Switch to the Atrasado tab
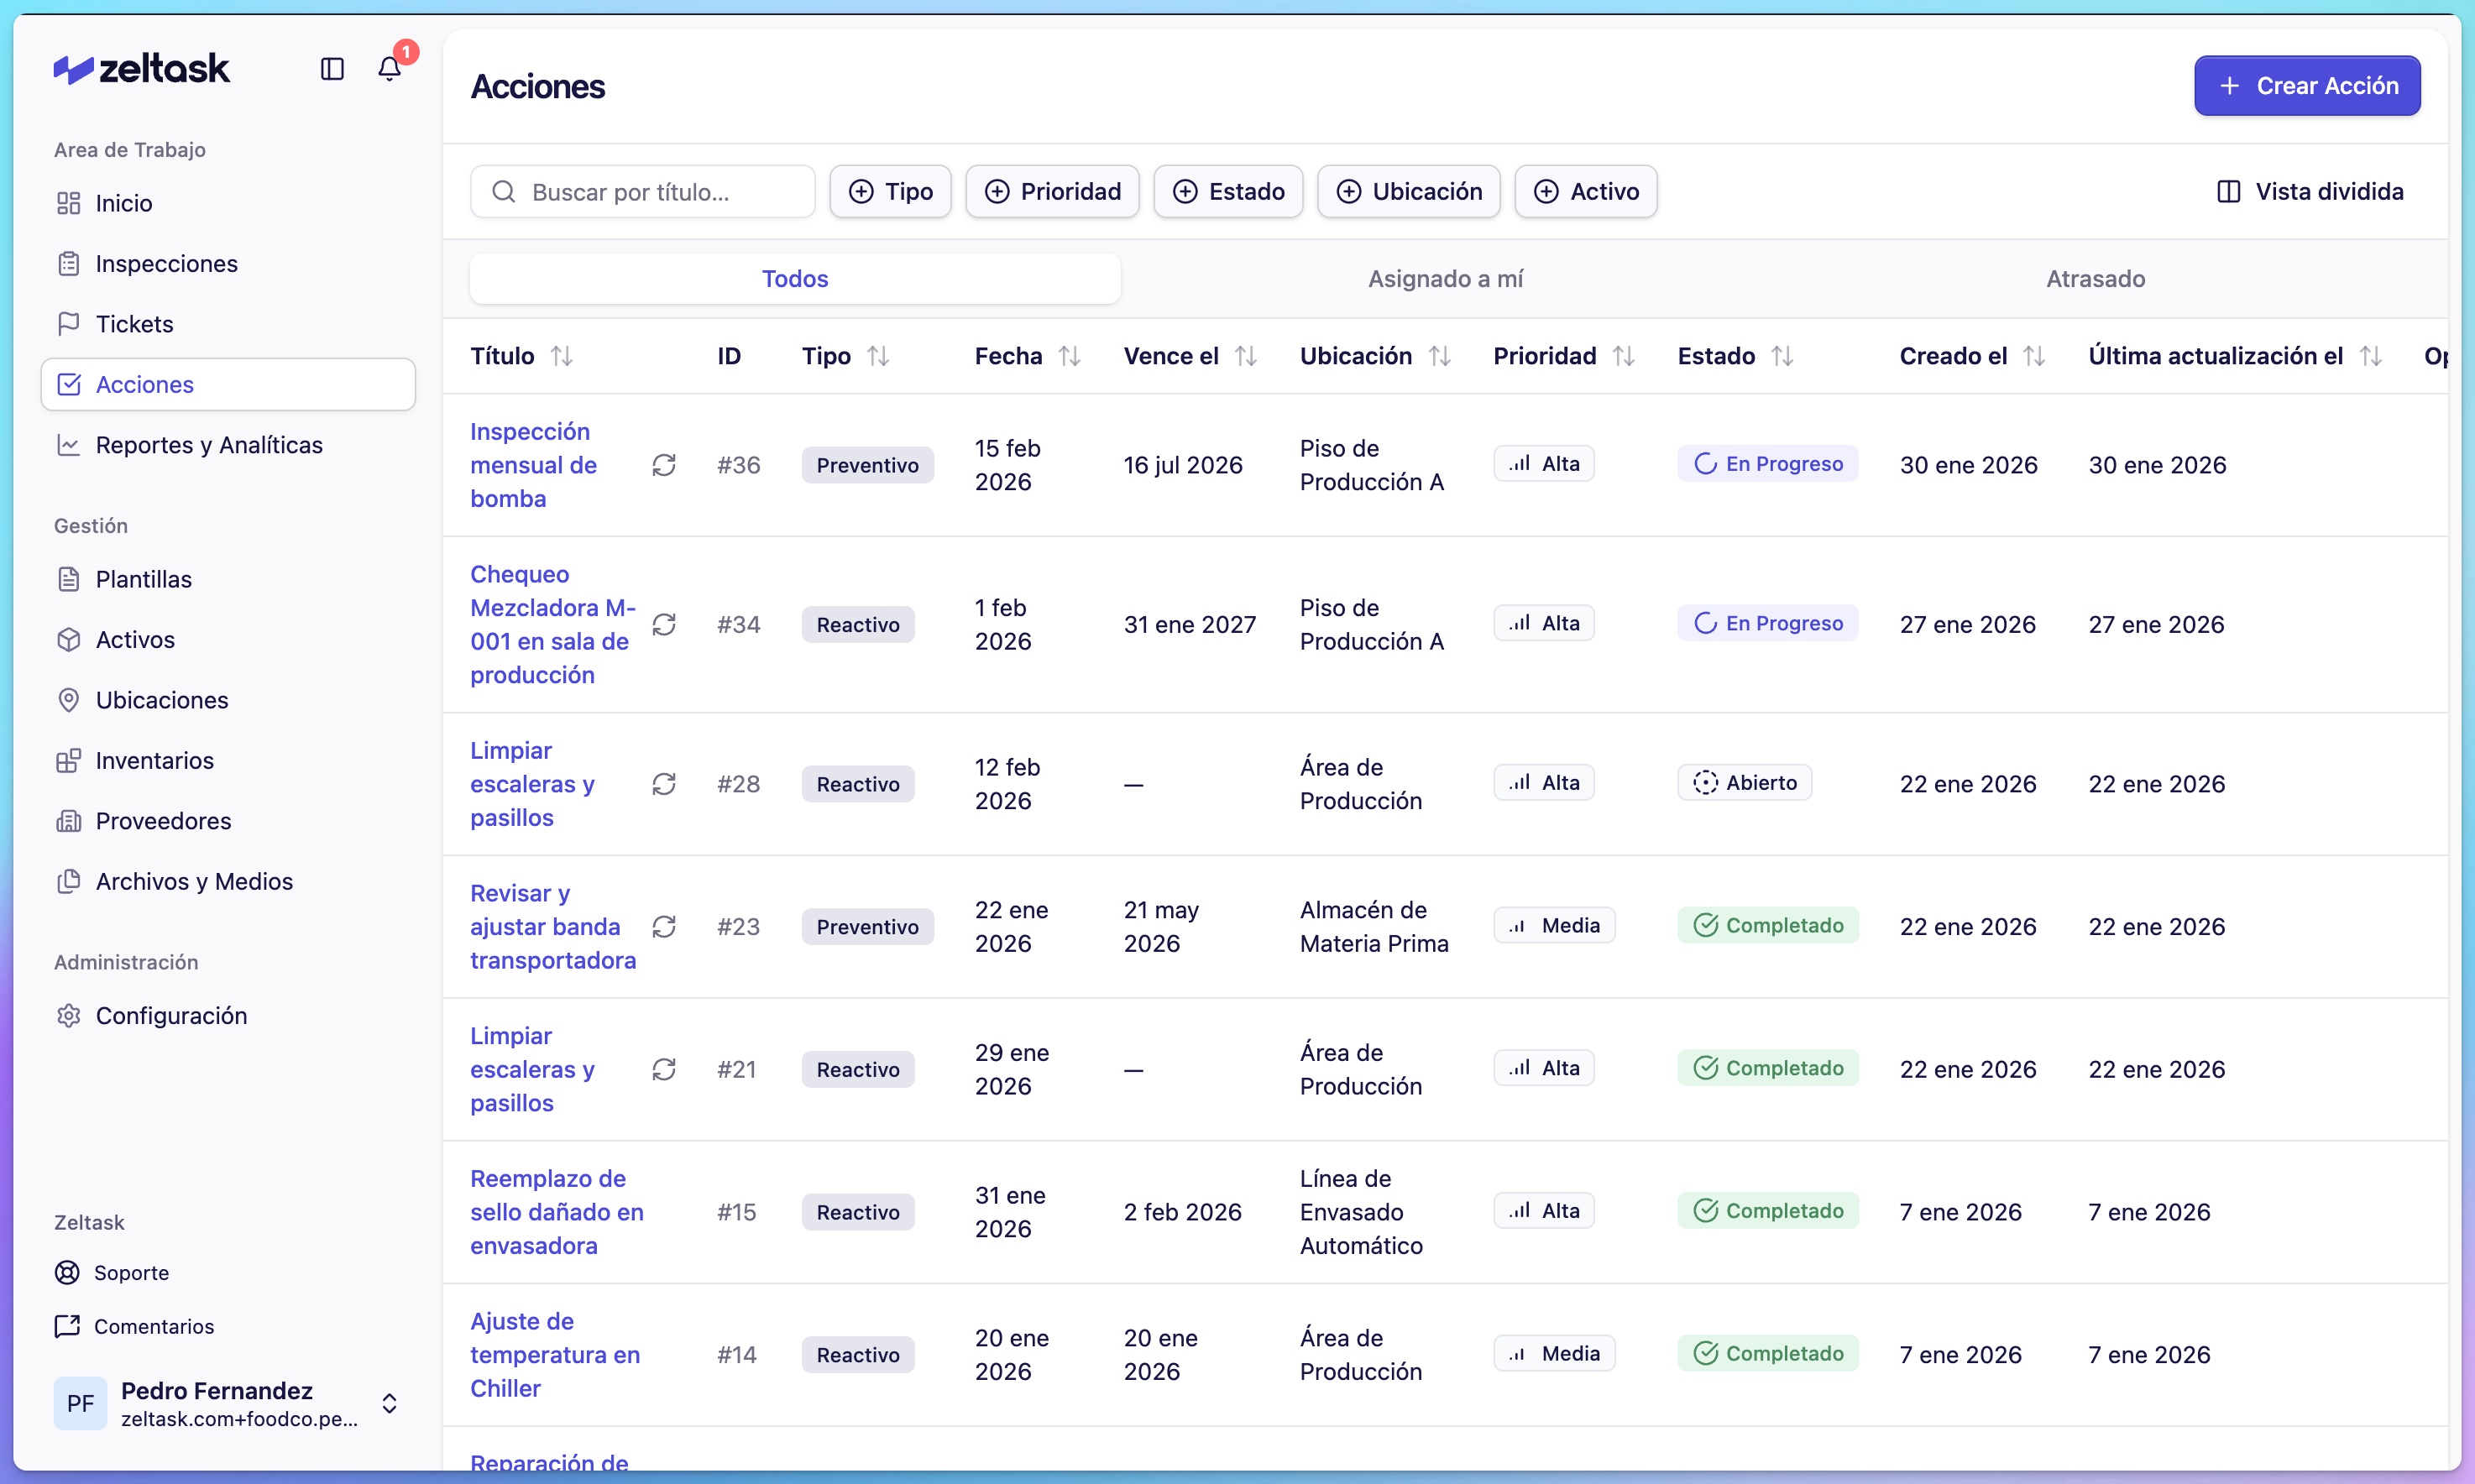Viewport: 2475px width, 1484px height. click(2095, 278)
